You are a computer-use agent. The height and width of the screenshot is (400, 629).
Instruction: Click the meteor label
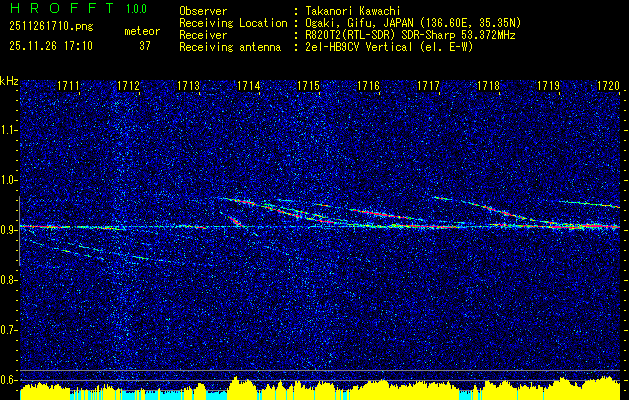(x=142, y=31)
